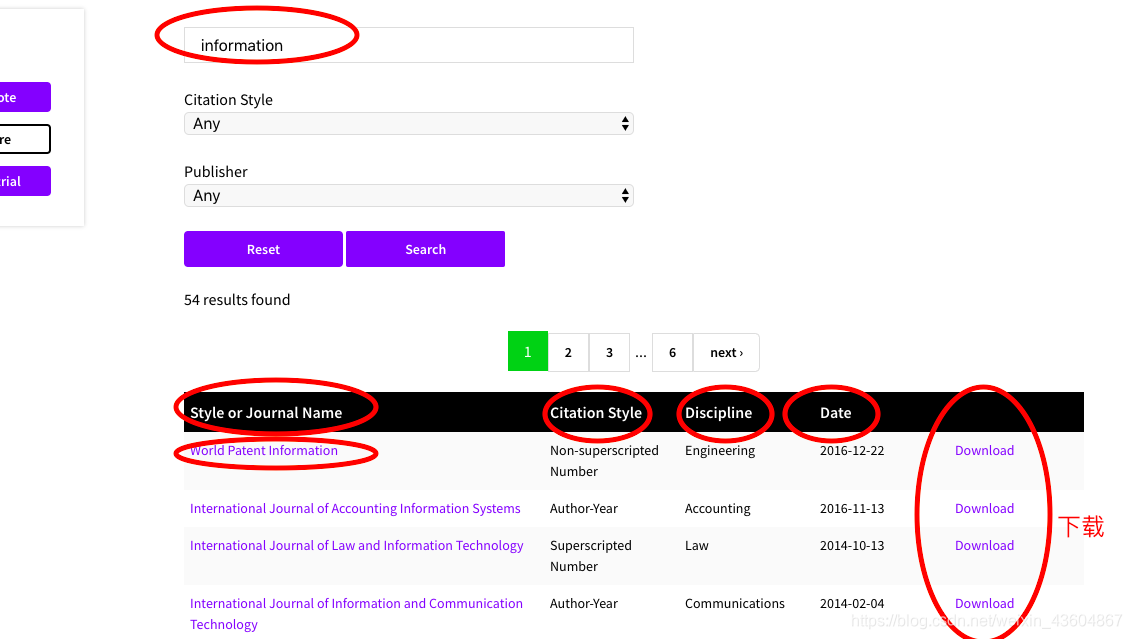The width and height of the screenshot is (1132, 639).
Task: Click the '54 results found' text
Action: [x=237, y=300]
